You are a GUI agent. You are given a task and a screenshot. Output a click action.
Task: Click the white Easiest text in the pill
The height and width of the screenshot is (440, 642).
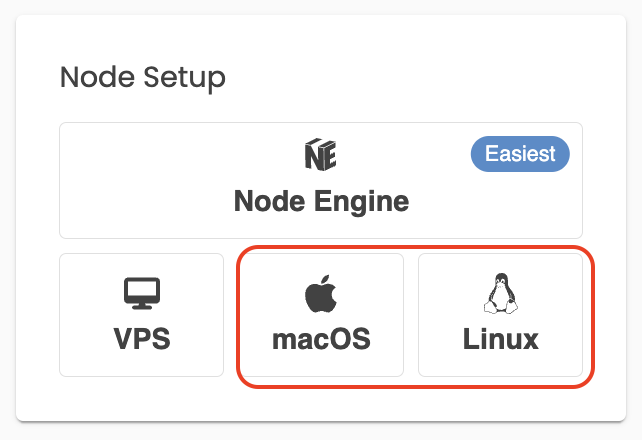(x=520, y=154)
